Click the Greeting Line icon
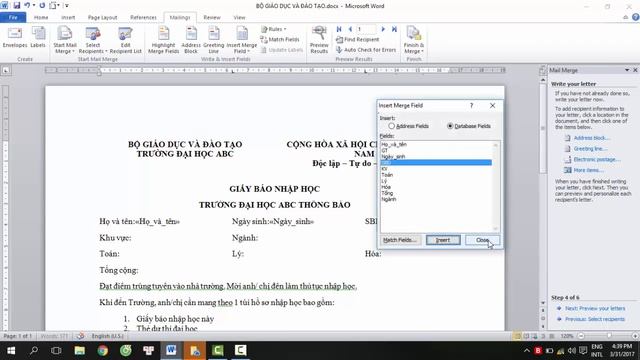Screen dimensions: 640x360 pyautogui.click(x=213, y=40)
